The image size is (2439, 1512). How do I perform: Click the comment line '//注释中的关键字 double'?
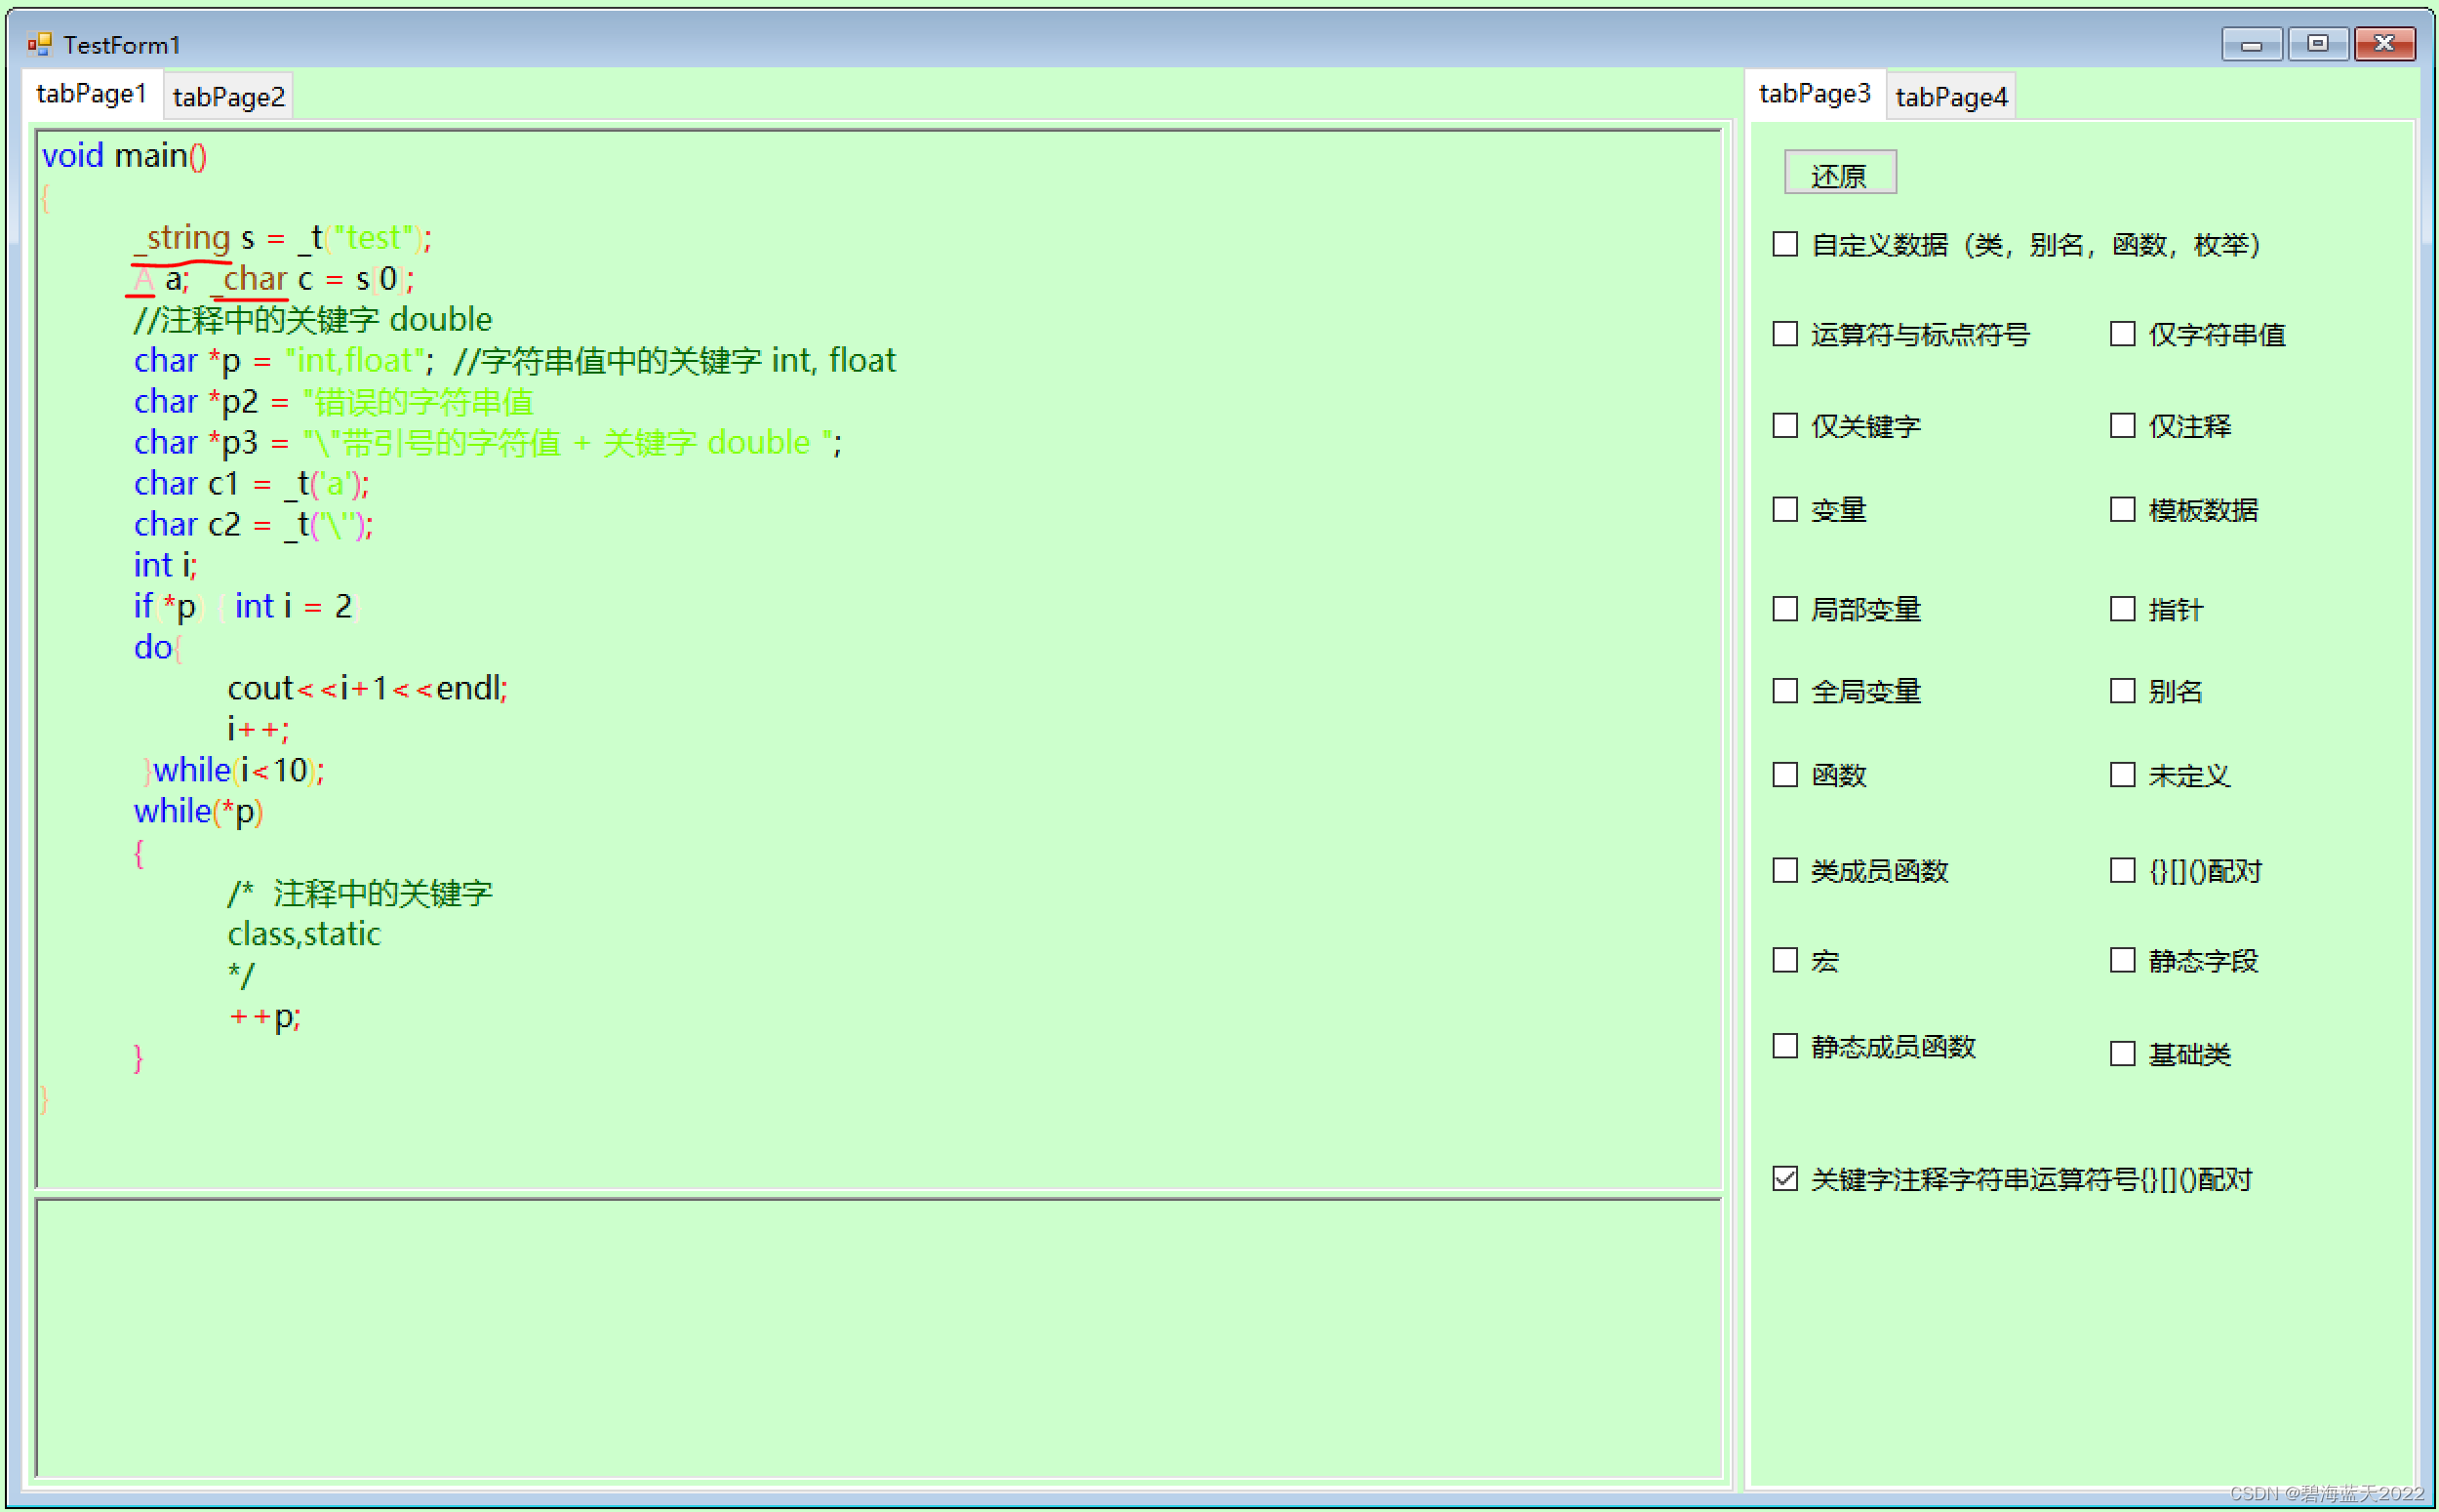click(x=314, y=320)
